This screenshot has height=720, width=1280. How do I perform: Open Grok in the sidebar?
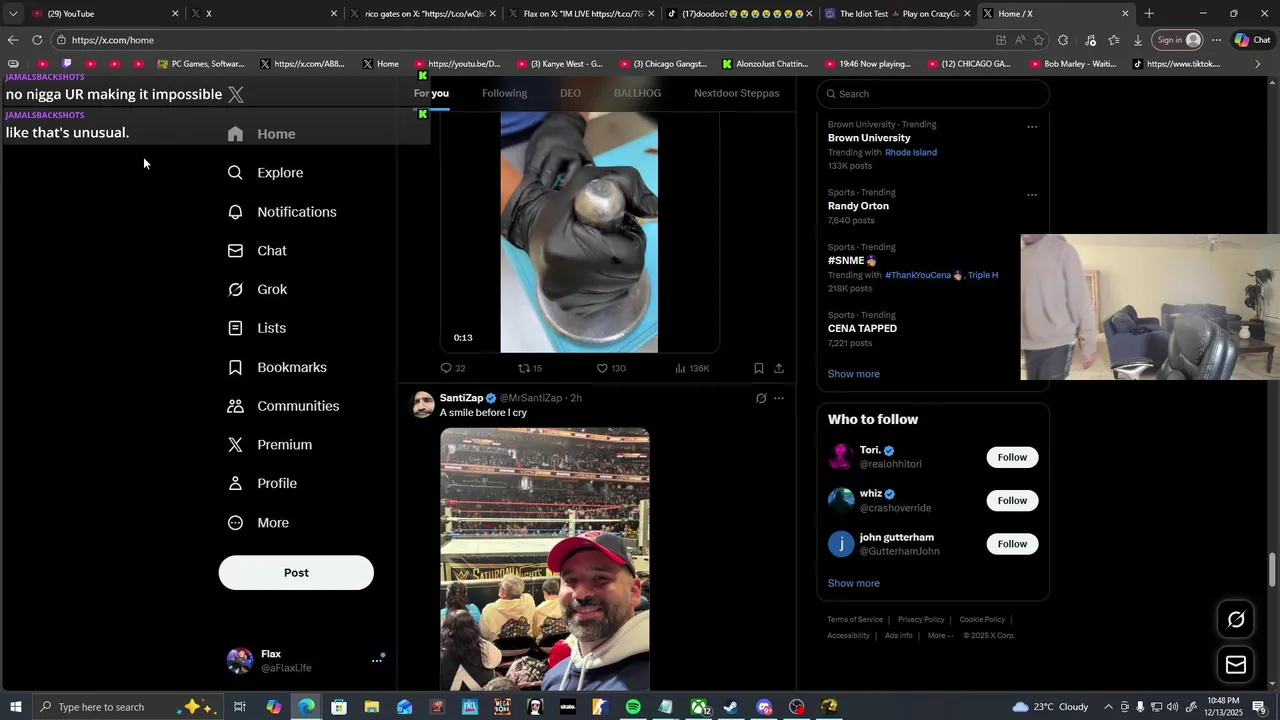click(257, 289)
